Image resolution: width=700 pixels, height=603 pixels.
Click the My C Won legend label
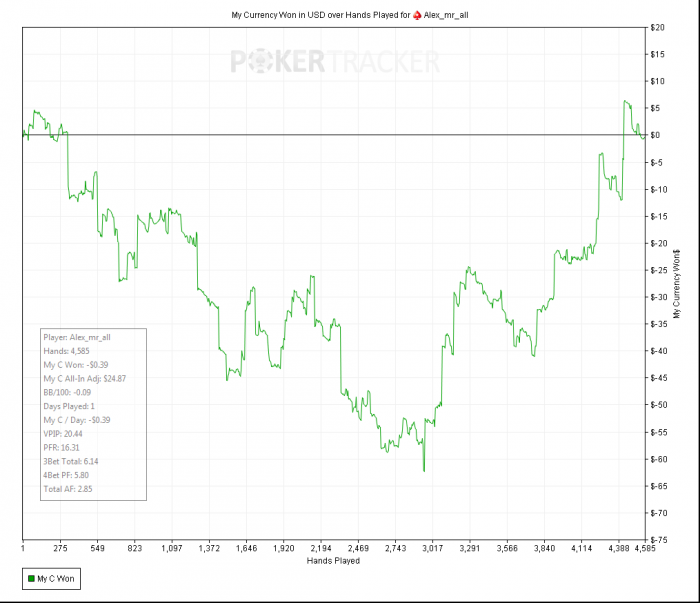pos(56,578)
